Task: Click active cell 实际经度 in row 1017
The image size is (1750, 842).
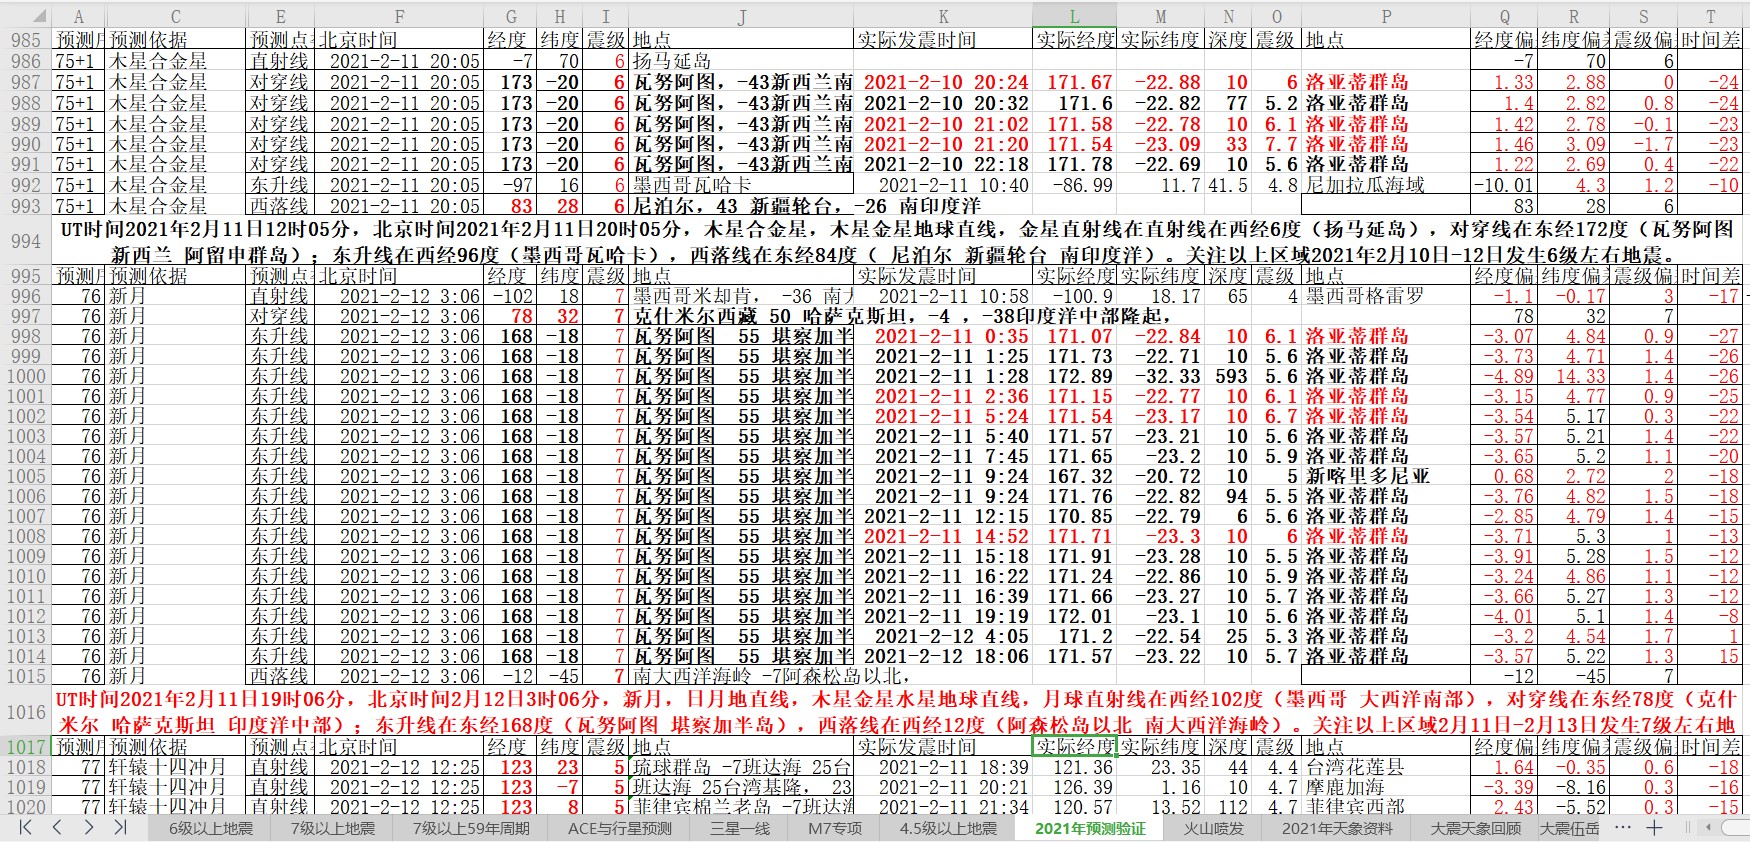Action: pyautogui.click(x=1074, y=747)
